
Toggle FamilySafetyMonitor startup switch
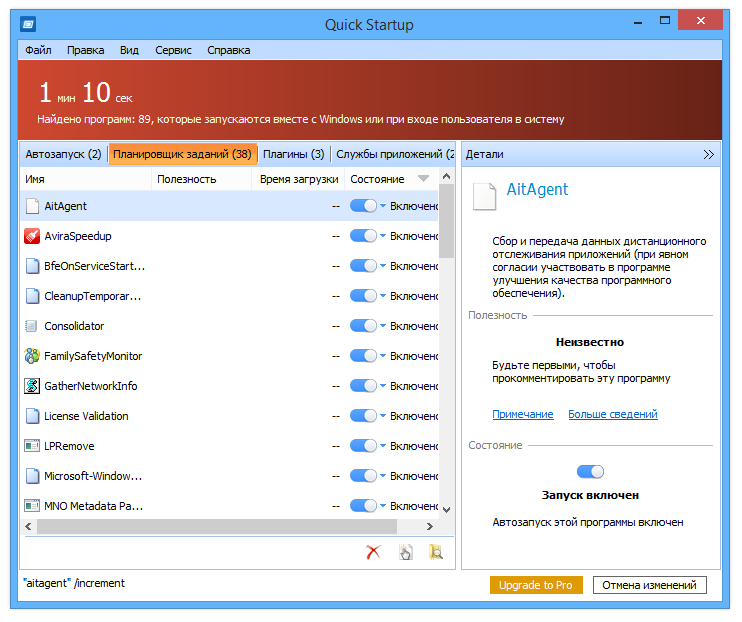pos(363,356)
